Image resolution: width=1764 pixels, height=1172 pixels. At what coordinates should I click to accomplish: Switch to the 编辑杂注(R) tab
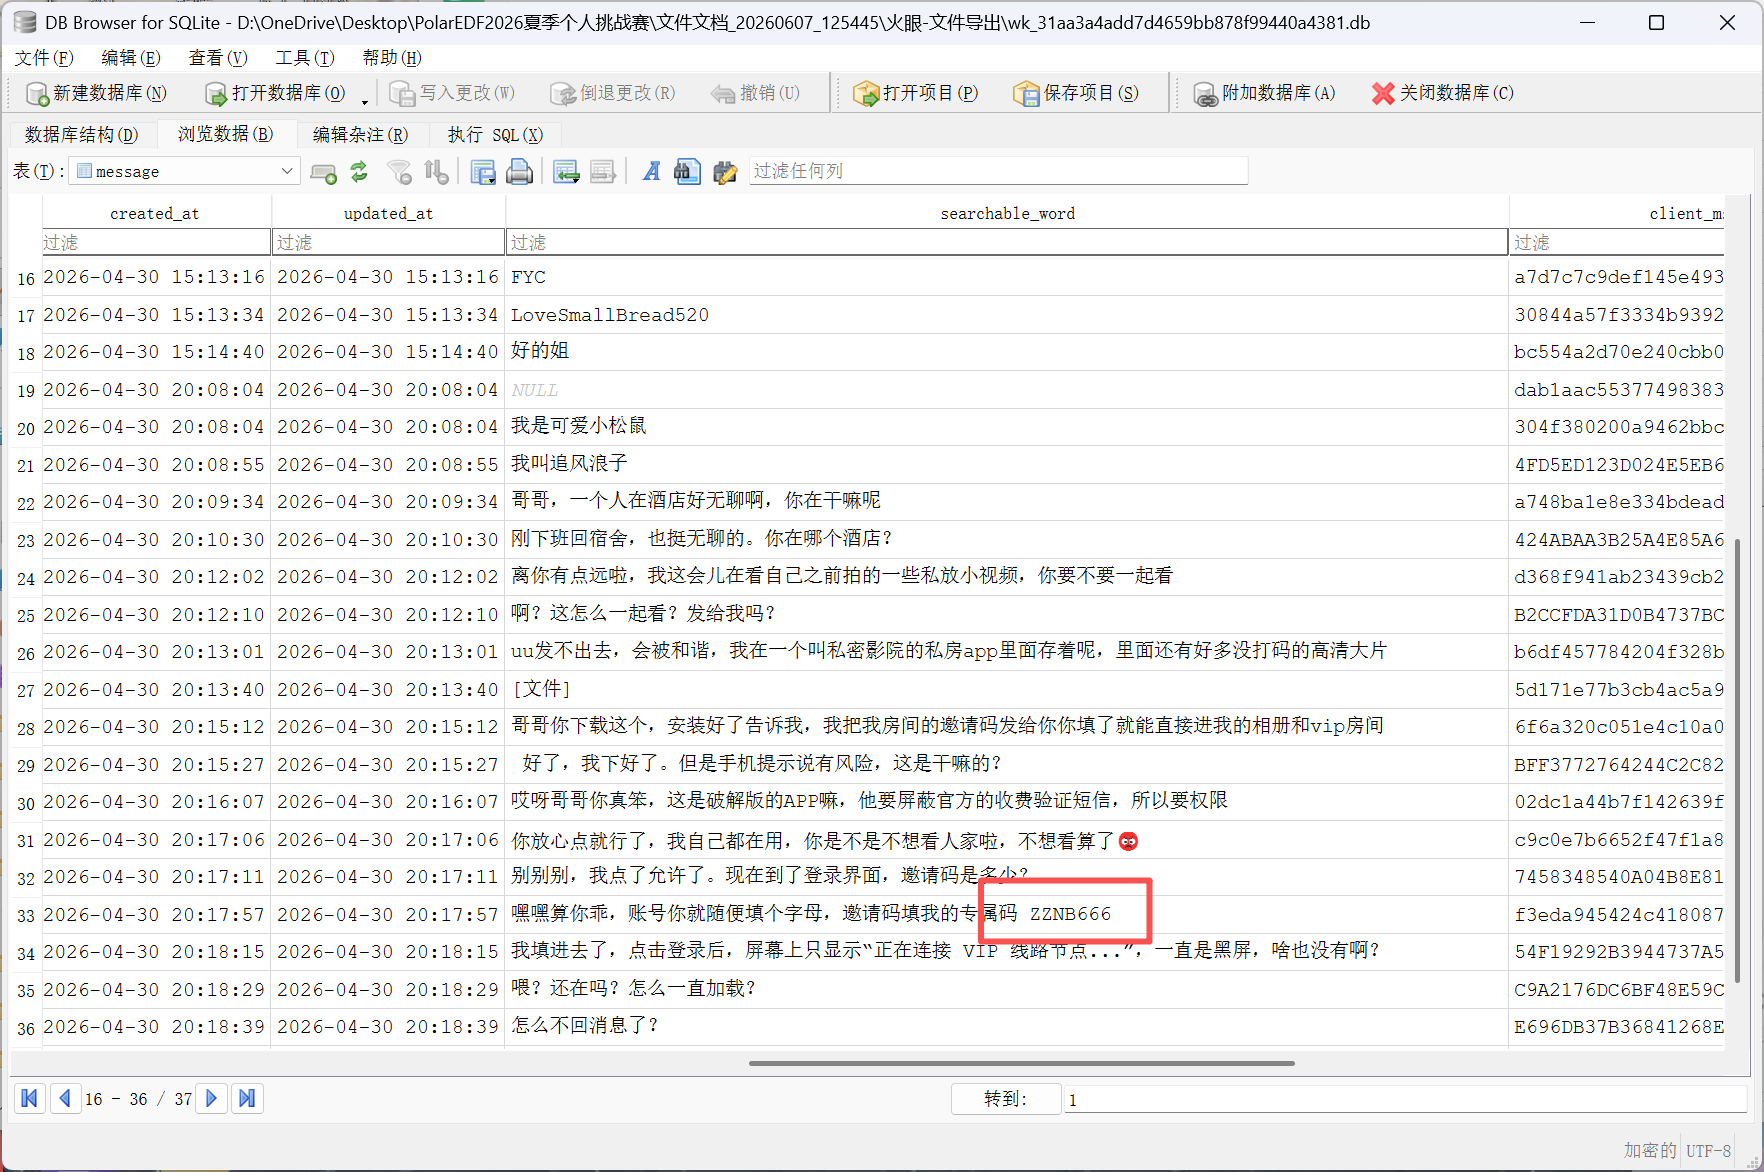(360, 134)
